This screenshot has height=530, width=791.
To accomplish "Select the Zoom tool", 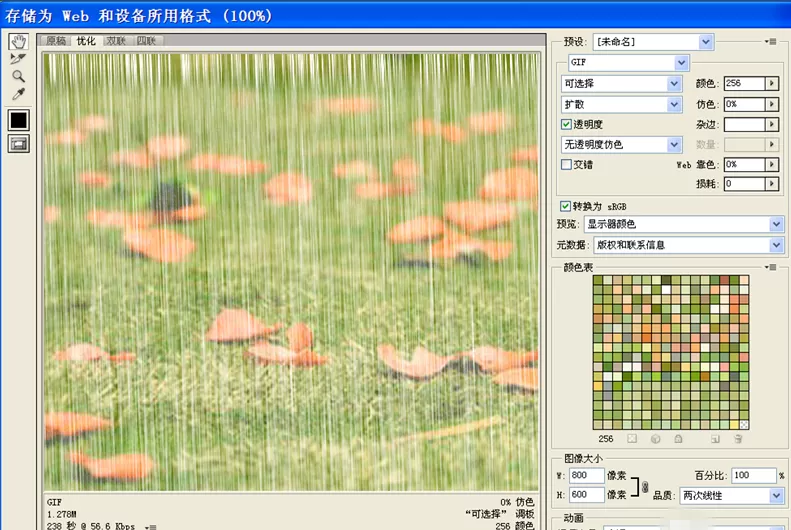I will [x=19, y=76].
